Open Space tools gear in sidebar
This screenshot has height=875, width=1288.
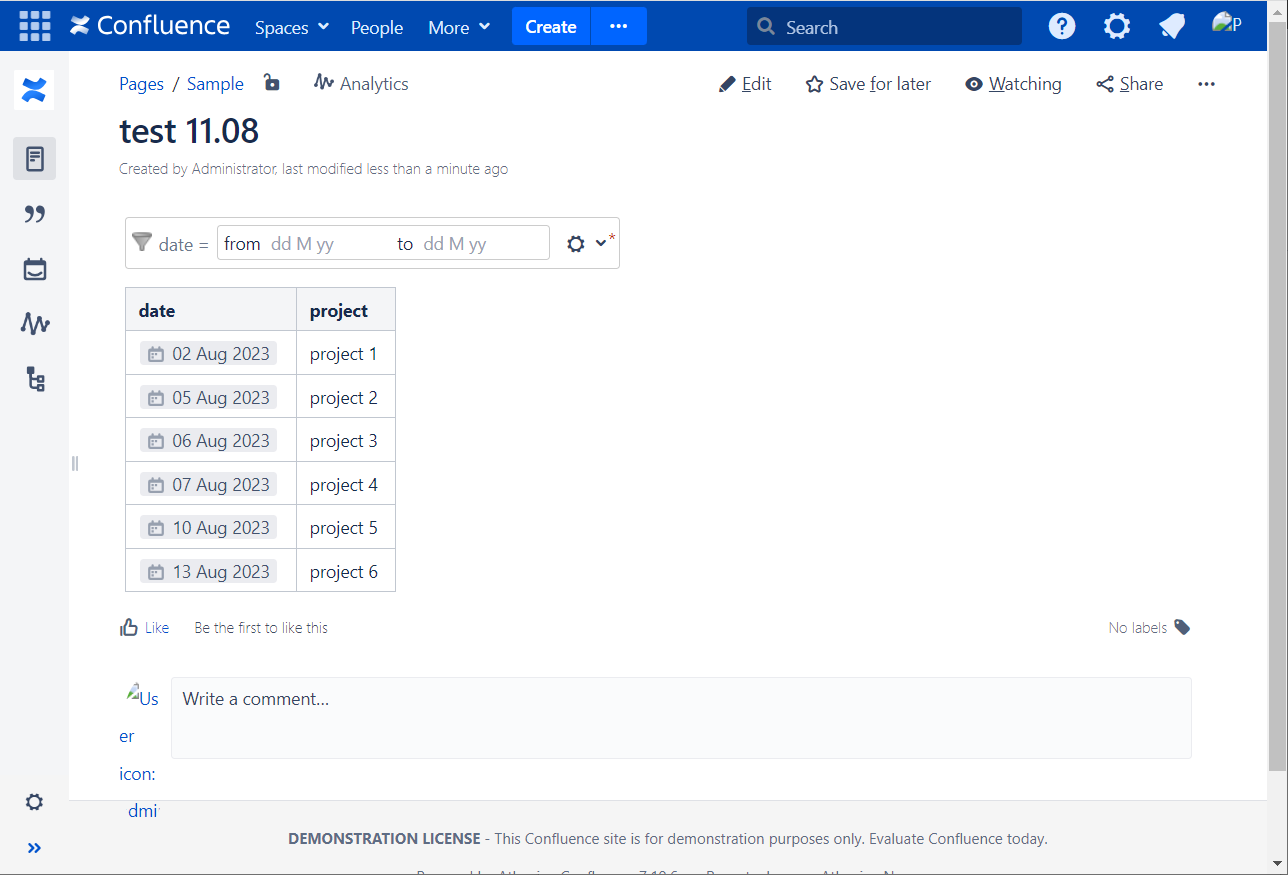coord(34,802)
